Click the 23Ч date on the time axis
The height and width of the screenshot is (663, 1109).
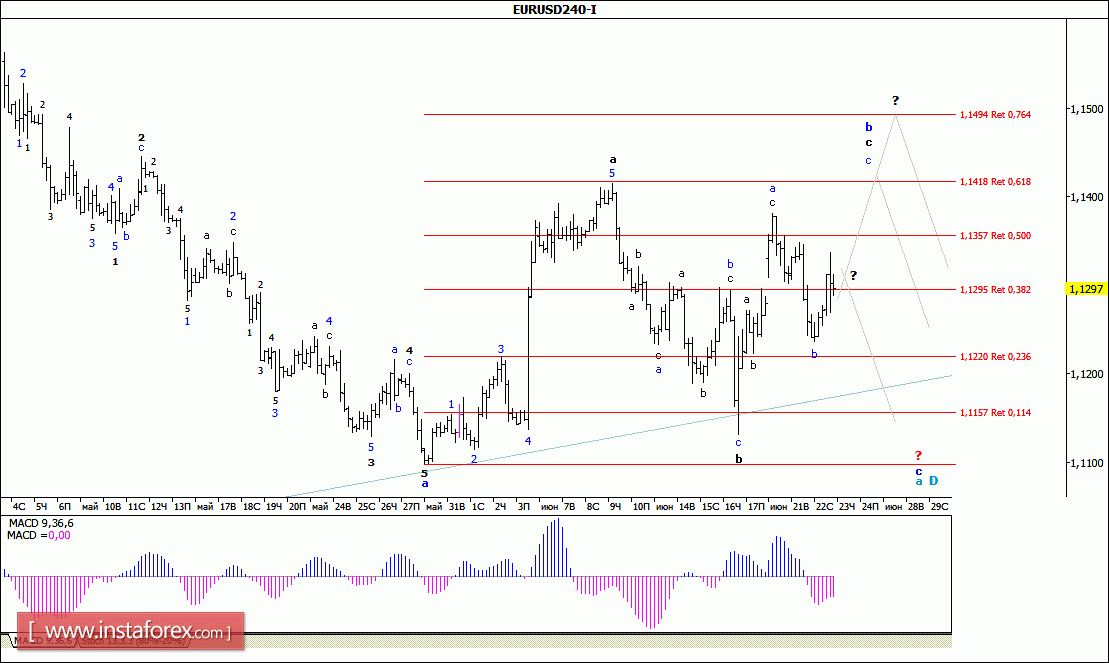pos(847,507)
